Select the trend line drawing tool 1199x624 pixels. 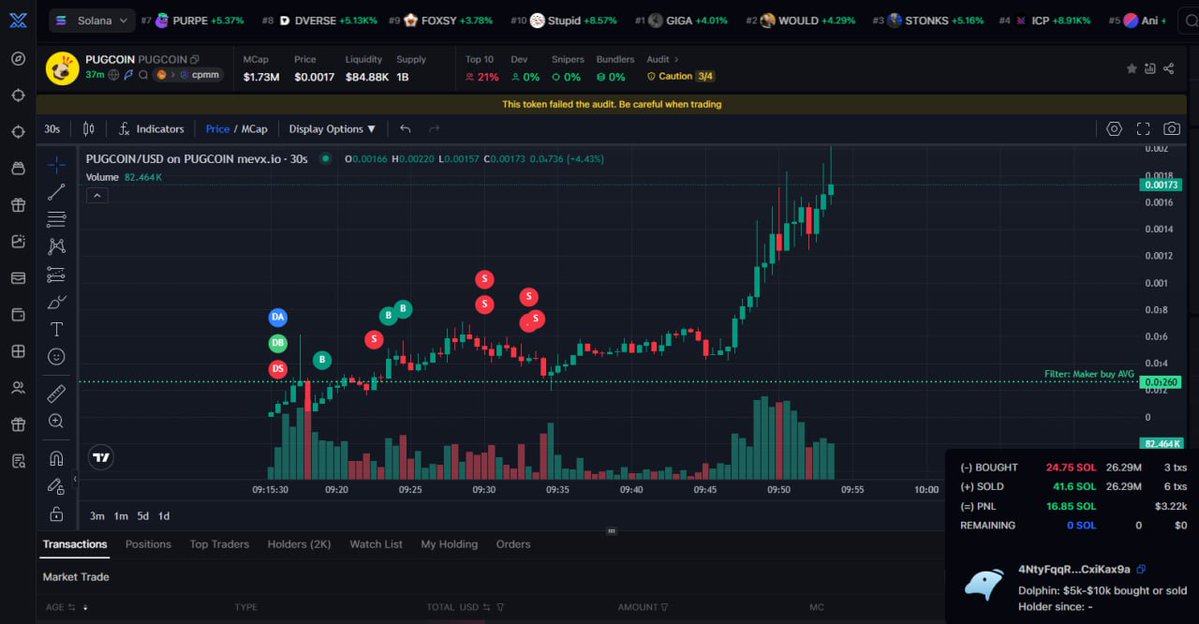click(x=57, y=192)
